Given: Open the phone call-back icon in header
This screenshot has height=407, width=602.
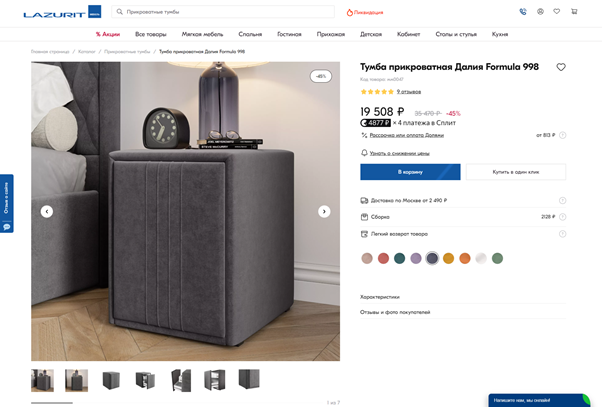Looking at the screenshot, I should (x=523, y=12).
